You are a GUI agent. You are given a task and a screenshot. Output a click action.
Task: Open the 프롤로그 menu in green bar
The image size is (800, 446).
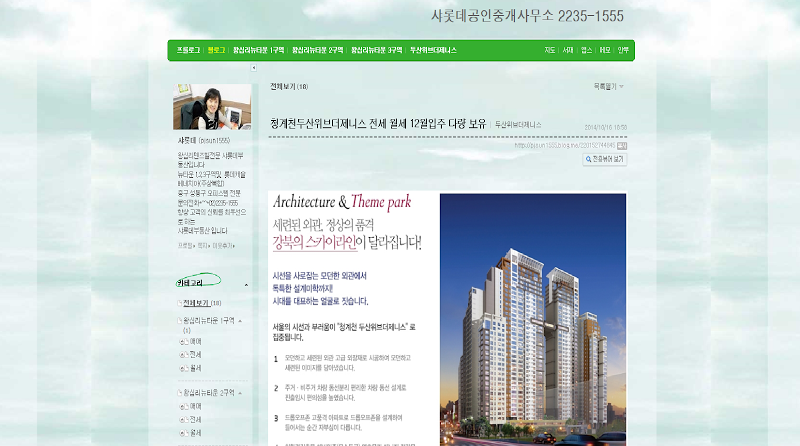pos(188,50)
